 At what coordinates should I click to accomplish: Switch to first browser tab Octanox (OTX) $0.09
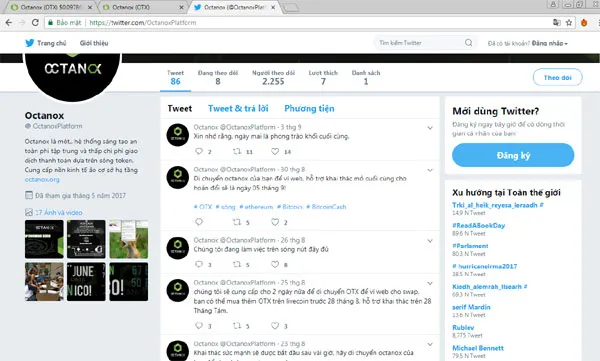[x=52, y=7]
